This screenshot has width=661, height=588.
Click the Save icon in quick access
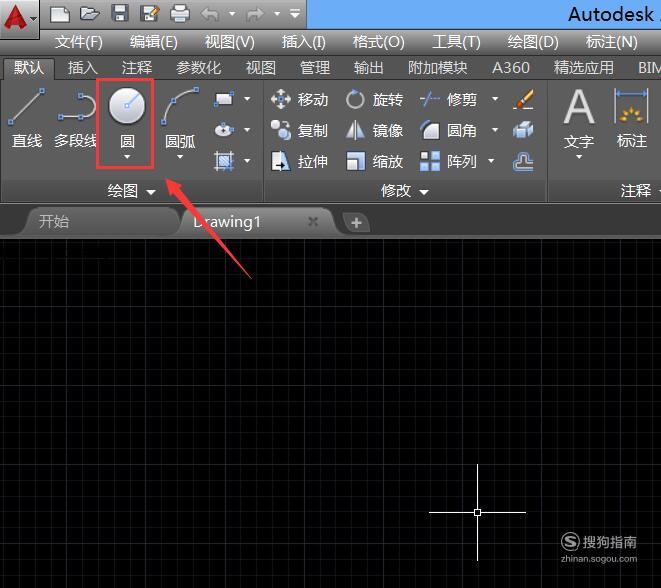click(120, 14)
